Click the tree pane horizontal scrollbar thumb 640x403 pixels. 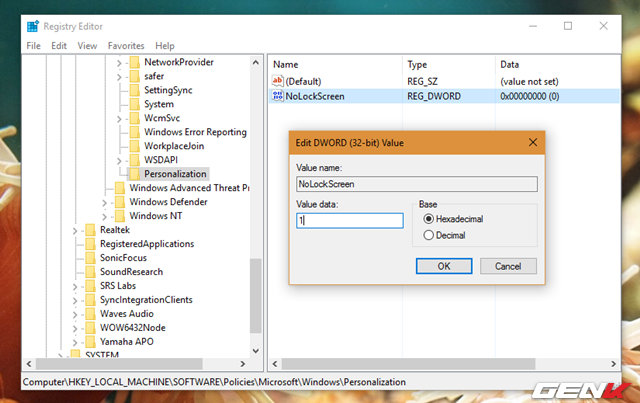coord(119,363)
